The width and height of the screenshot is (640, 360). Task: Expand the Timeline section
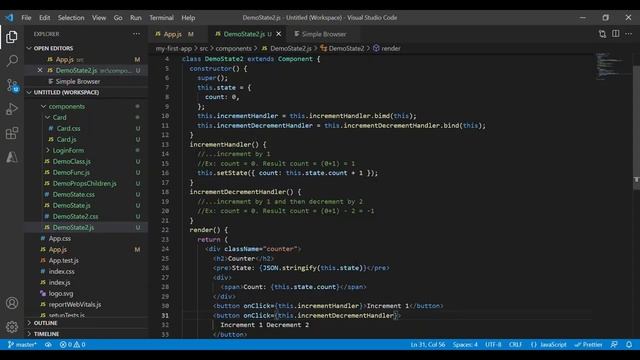point(46,334)
